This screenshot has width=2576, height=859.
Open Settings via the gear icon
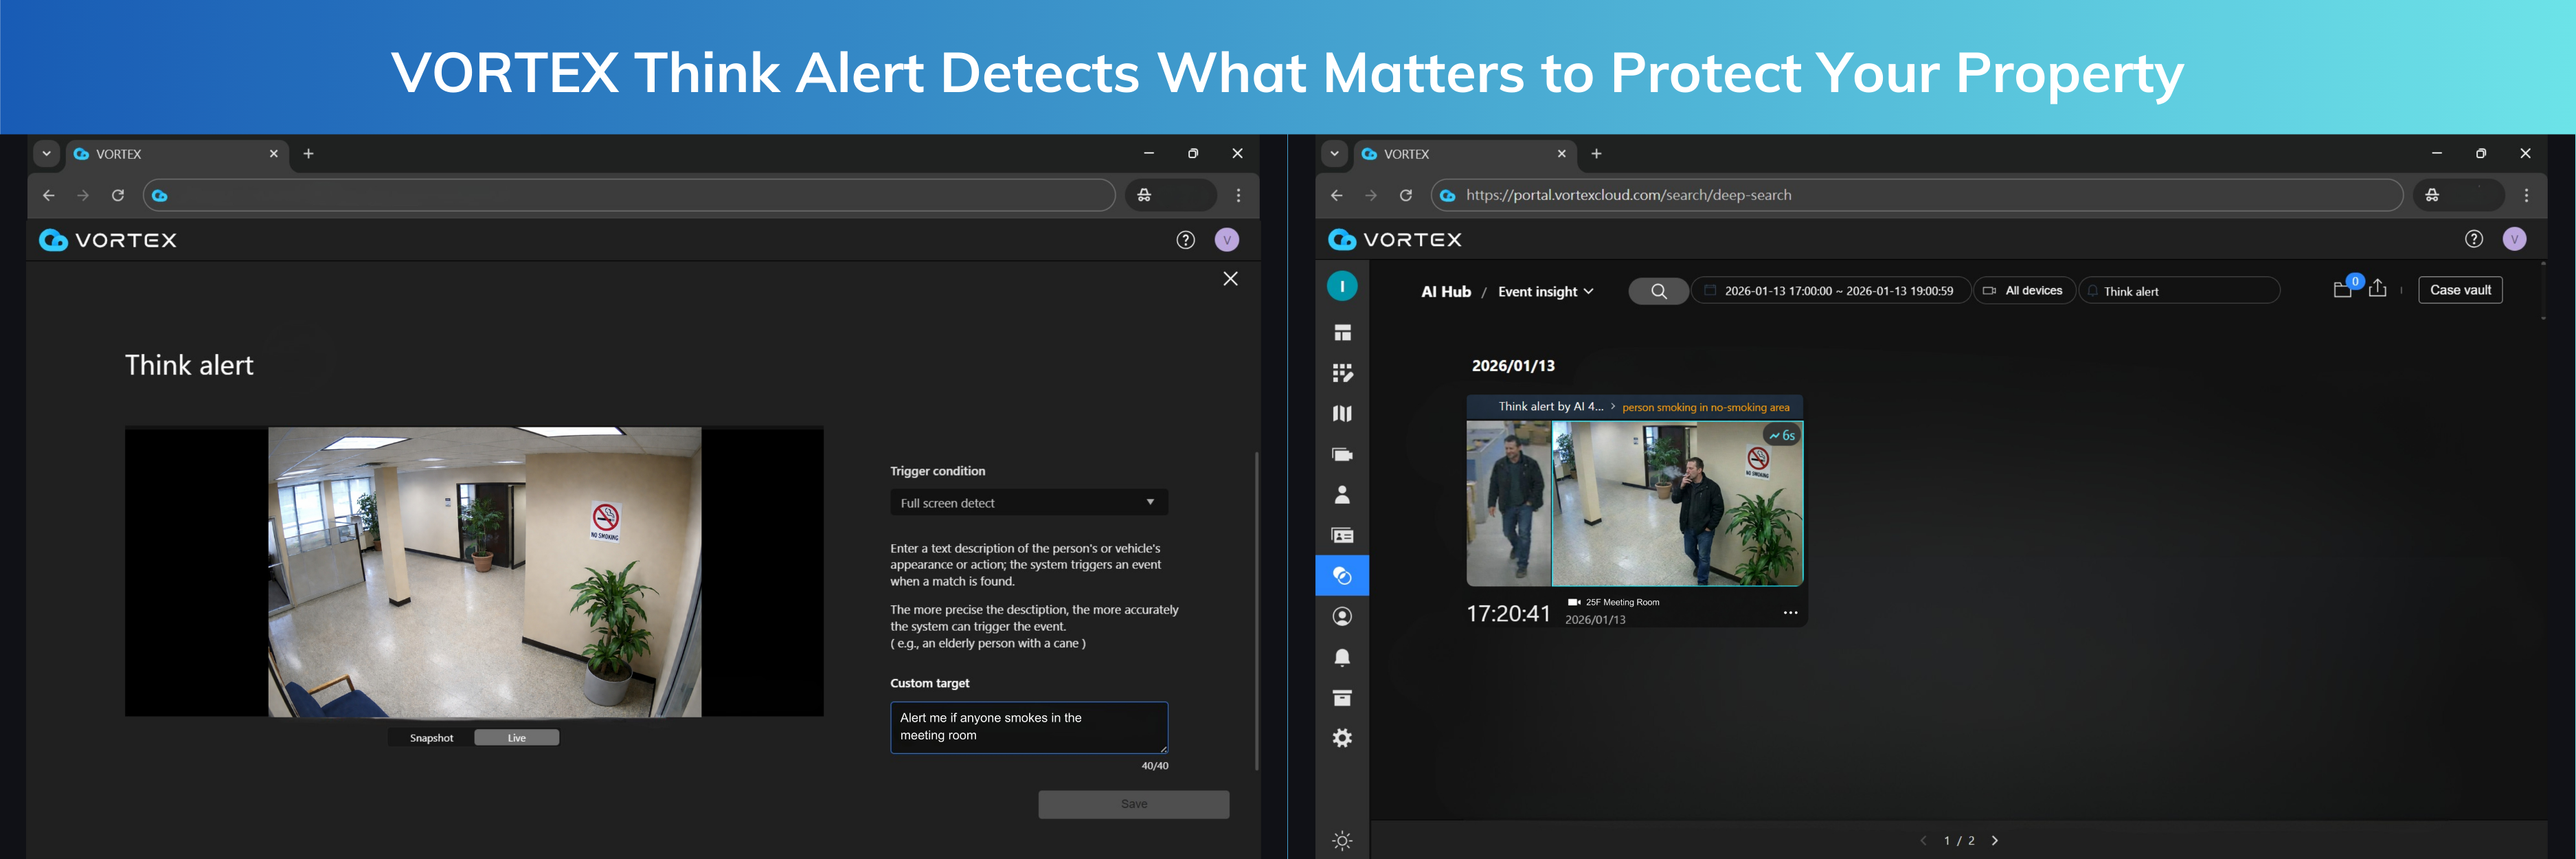point(1342,738)
